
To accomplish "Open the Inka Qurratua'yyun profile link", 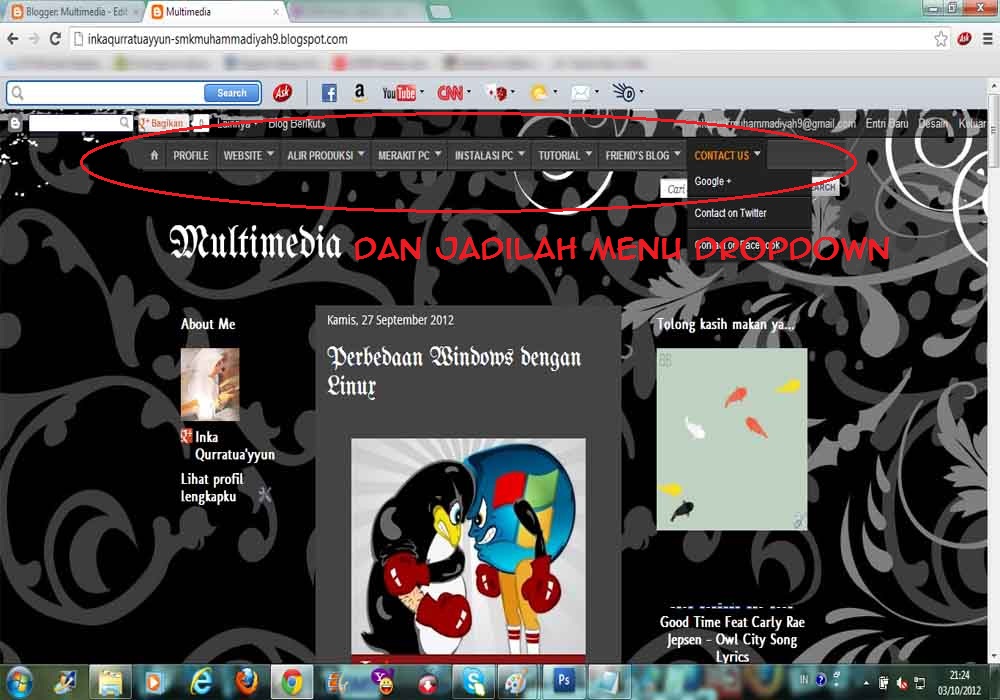I will click(x=234, y=445).
